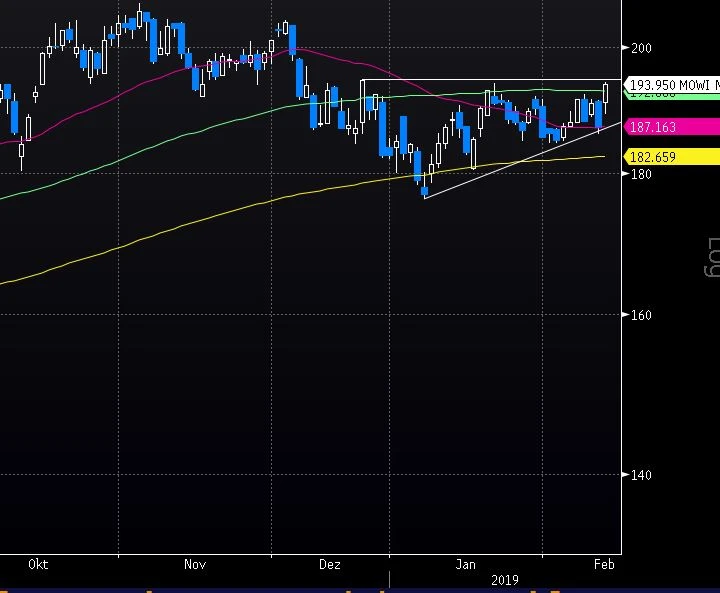The height and width of the screenshot is (593, 720).
Task: Click the latest white candlestick in February
Action: point(607,94)
